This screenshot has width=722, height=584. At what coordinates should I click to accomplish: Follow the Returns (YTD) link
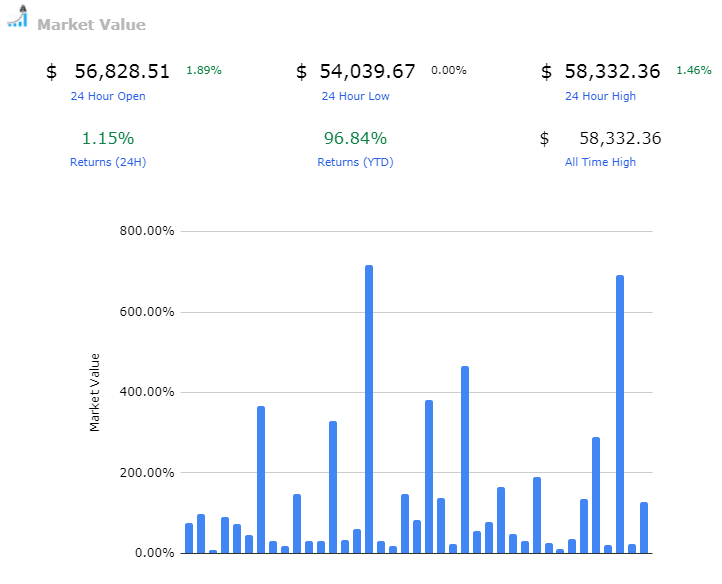tap(355, 162)
